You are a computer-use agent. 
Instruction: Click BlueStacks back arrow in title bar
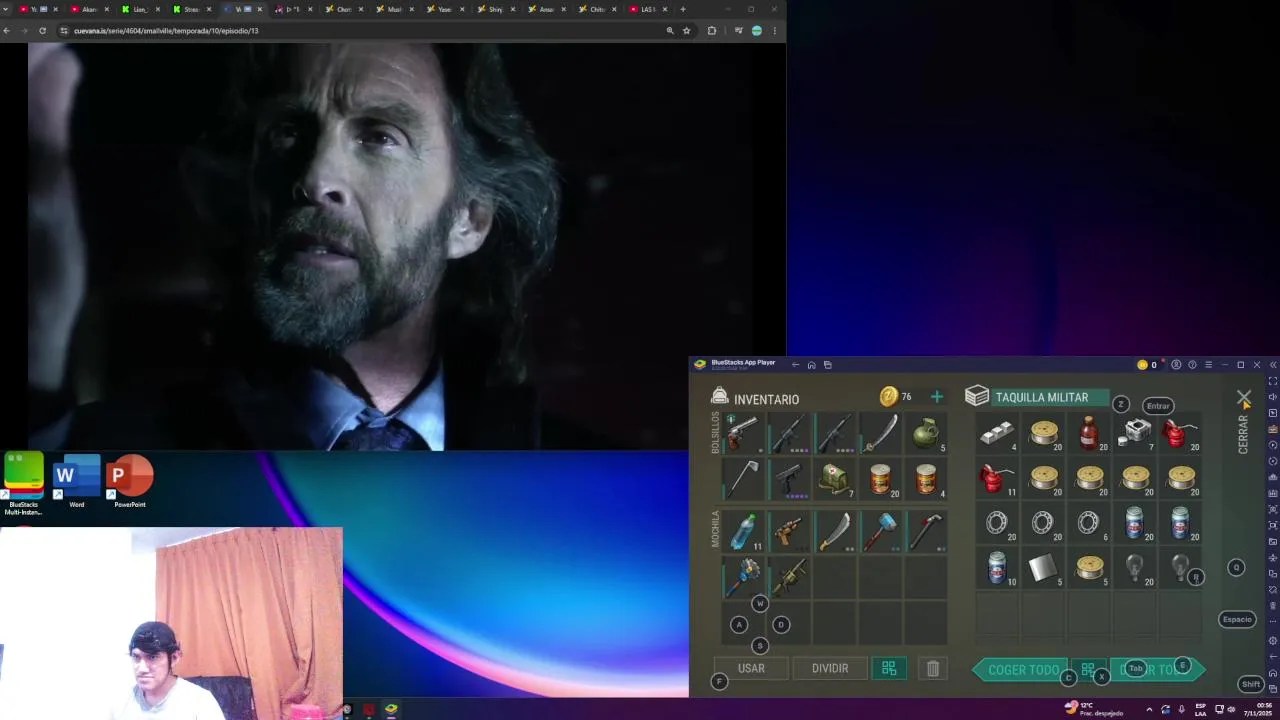(x=795, y=365)
